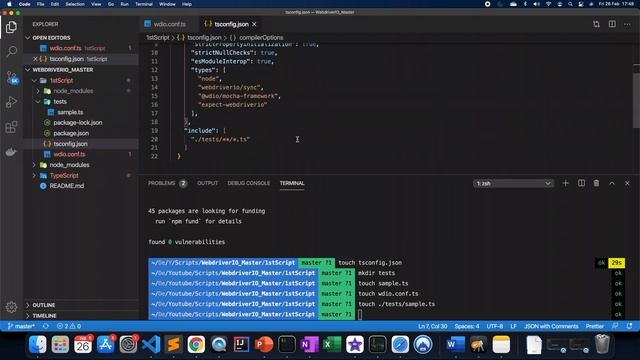Change indentation via Spaces: 4

467,326
